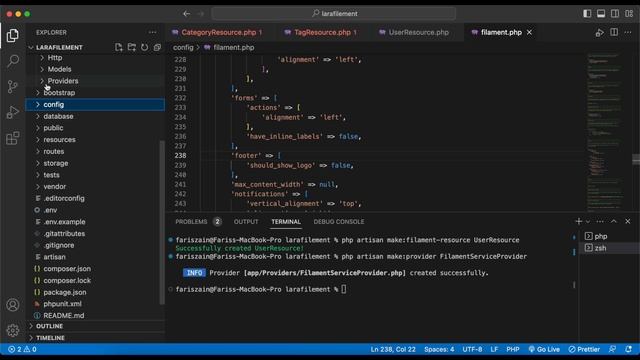The height and width of the screenshot is (360, 640).
Task: Open the Manage gear icon
Action: (x=13, y=330)
